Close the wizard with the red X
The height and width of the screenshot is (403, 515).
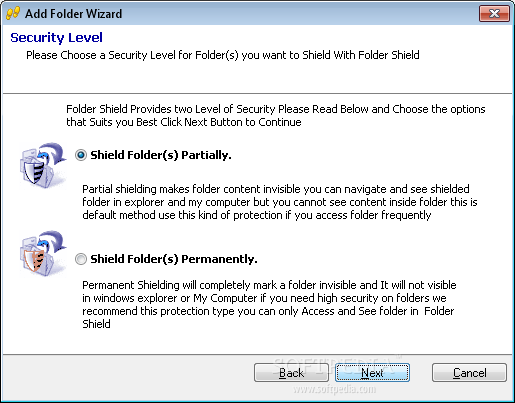click(494, 14)
